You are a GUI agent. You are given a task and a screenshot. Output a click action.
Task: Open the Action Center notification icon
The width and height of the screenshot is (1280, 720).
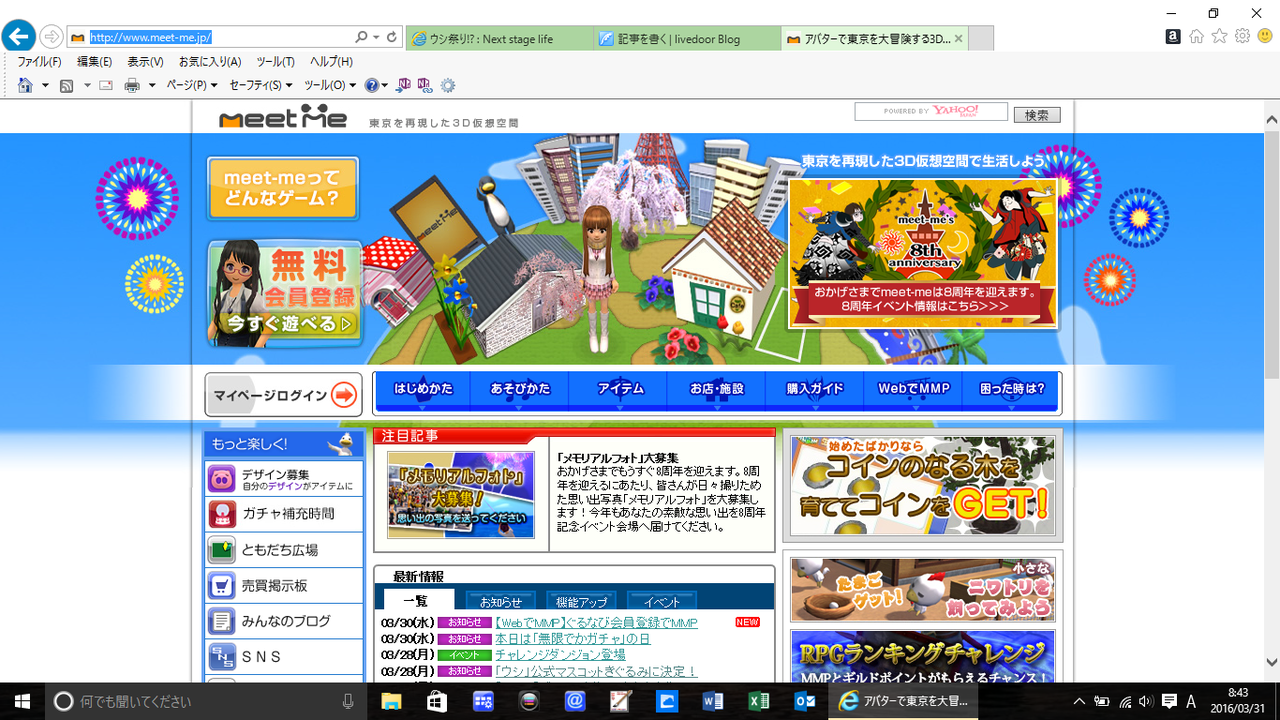(1167, 702)
